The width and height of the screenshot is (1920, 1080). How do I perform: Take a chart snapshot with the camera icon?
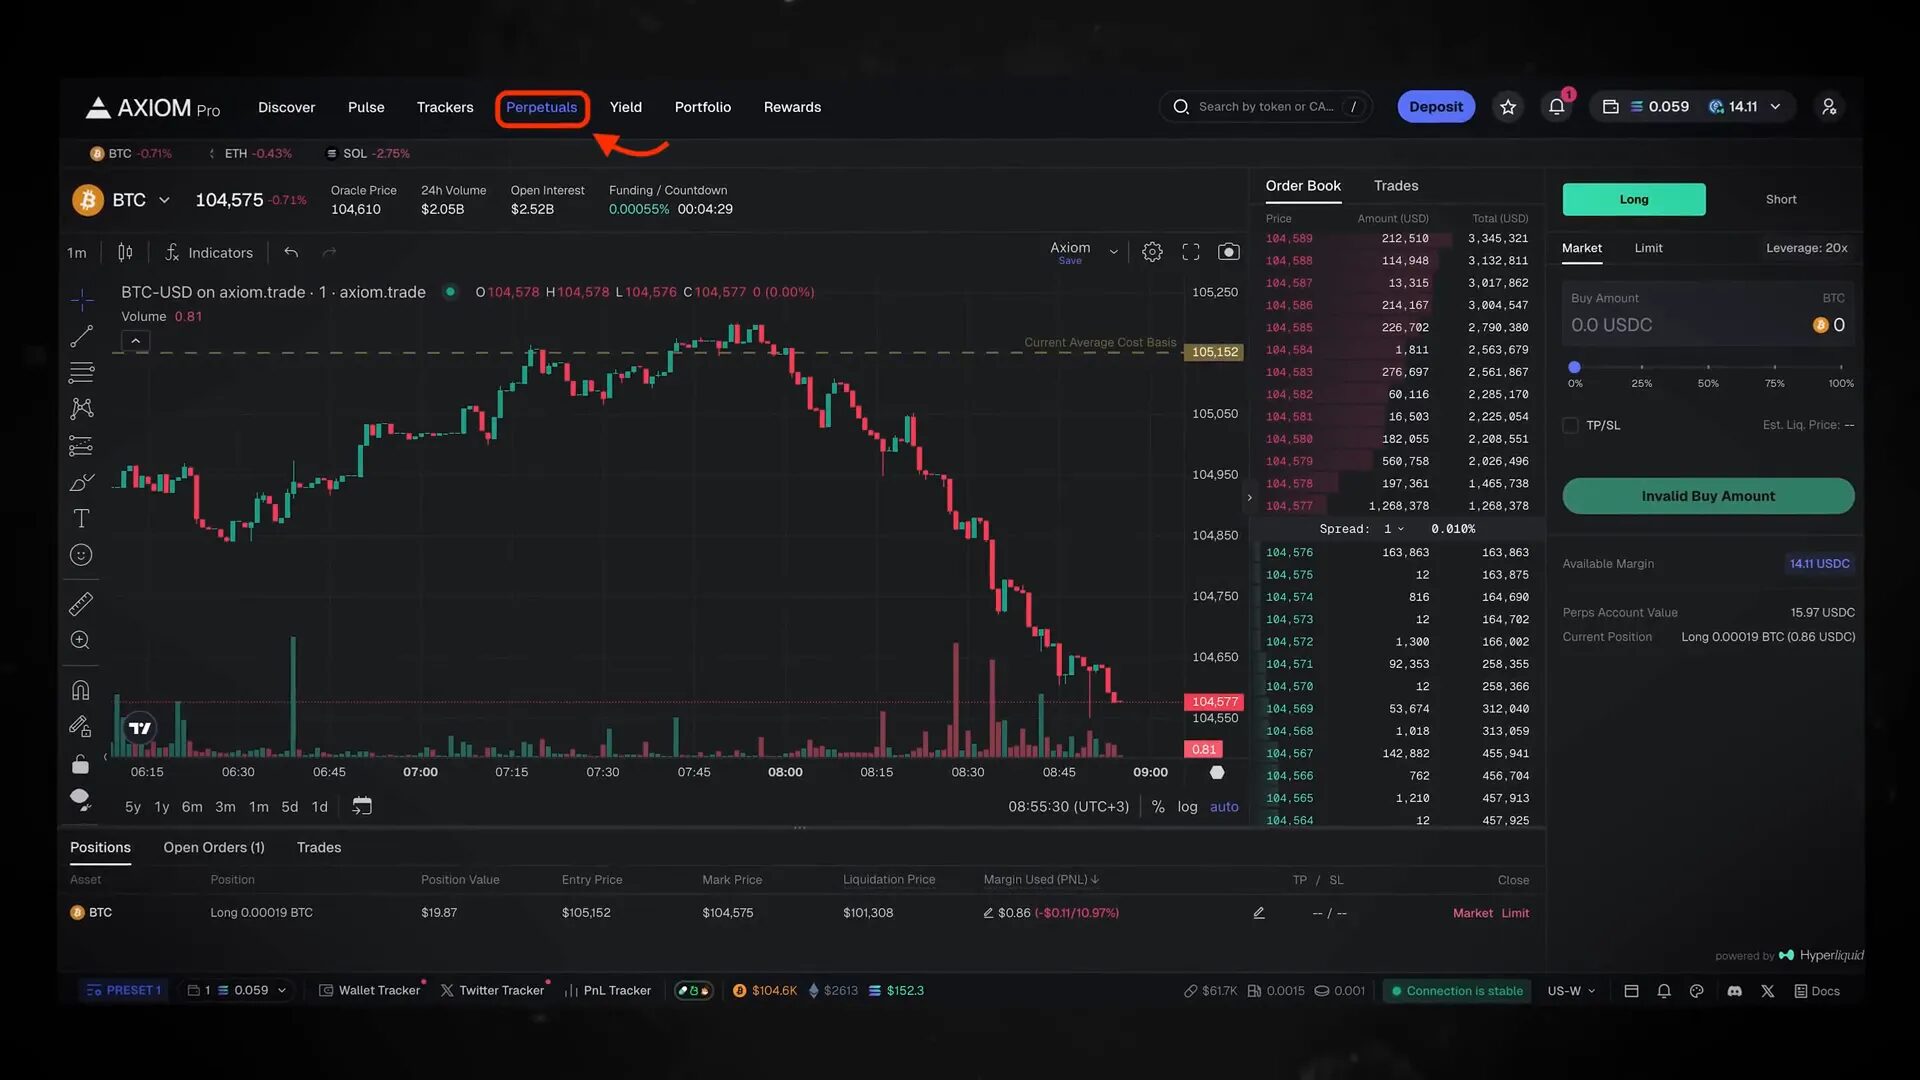click(x=1228, y=252)
